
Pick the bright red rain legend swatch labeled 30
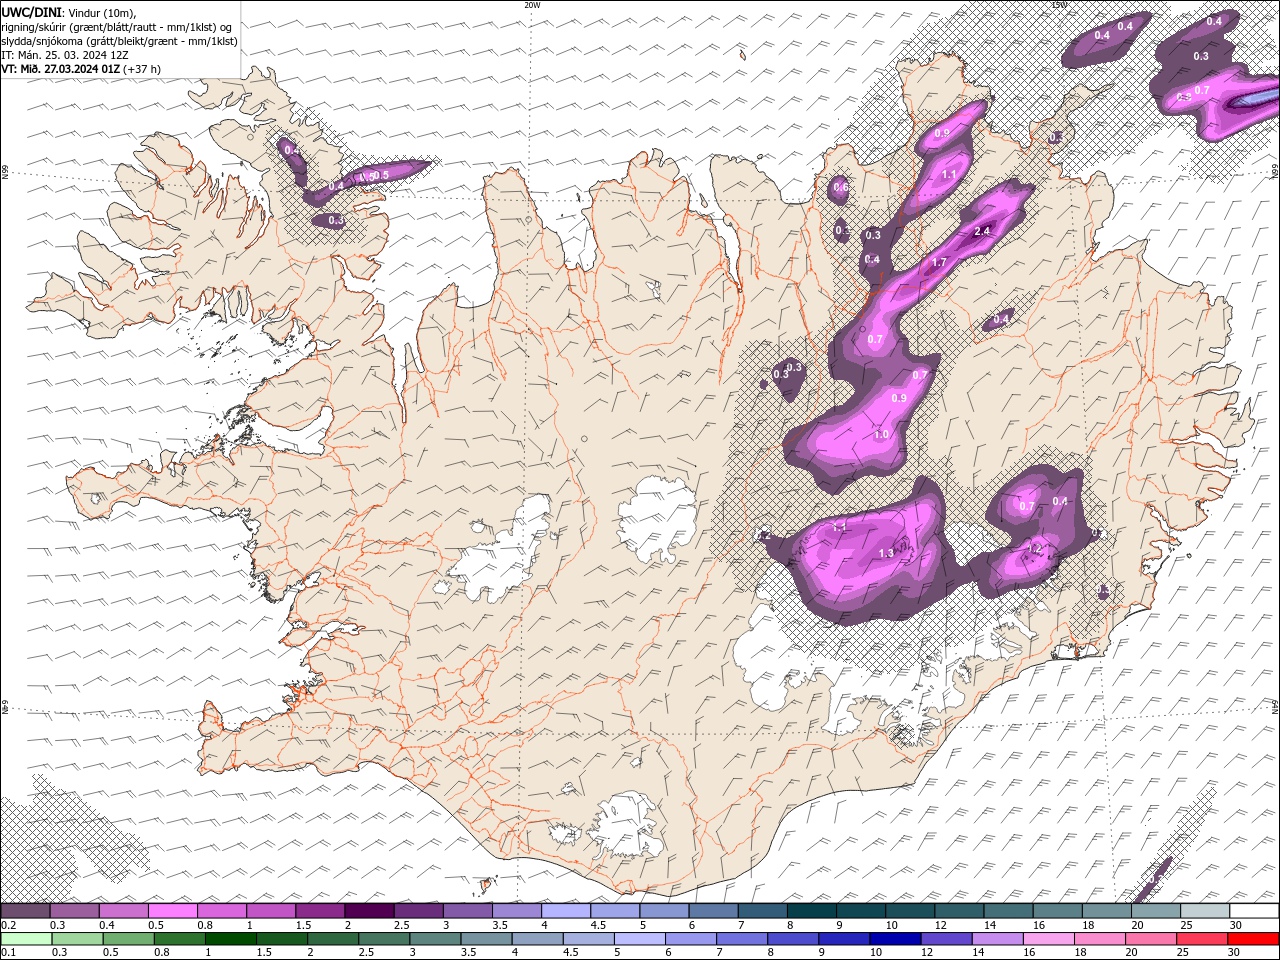1252,939
